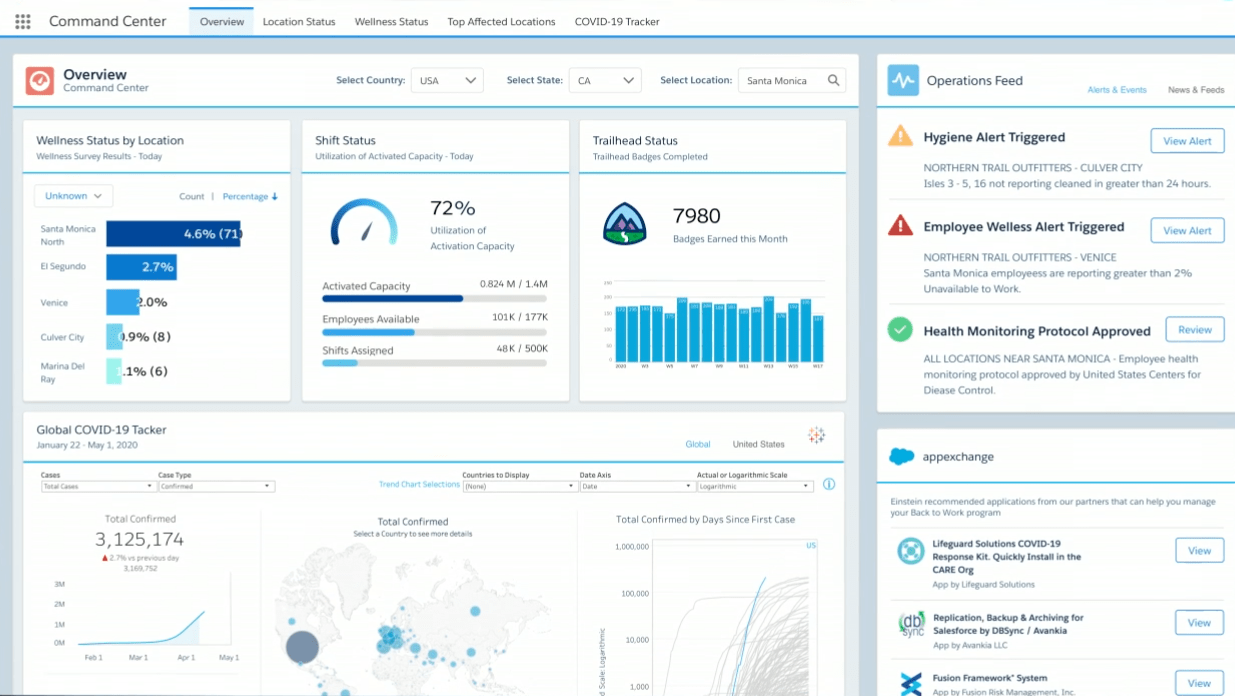
Task: Click the red Employee Wellness alert icon
Action: pyautogui.click(x=901, y=225)
